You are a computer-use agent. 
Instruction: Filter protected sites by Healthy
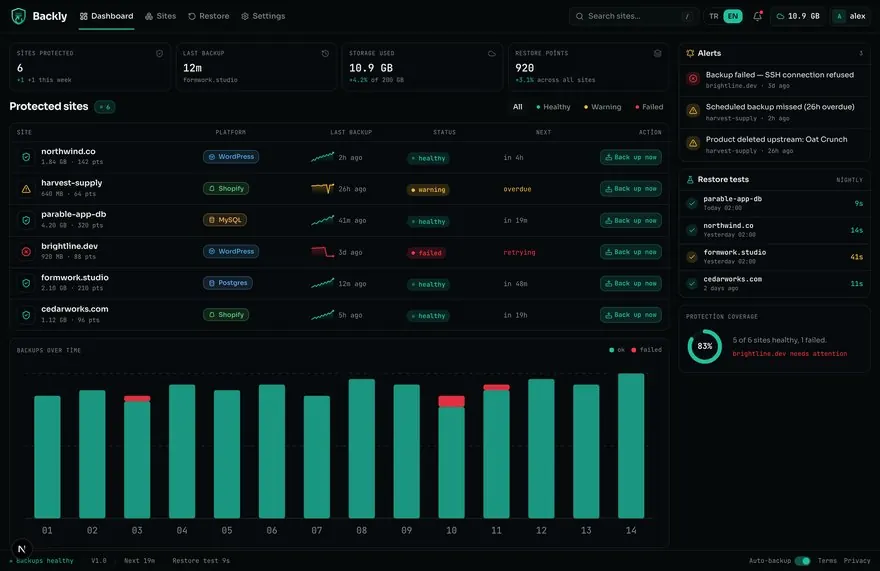553,107
